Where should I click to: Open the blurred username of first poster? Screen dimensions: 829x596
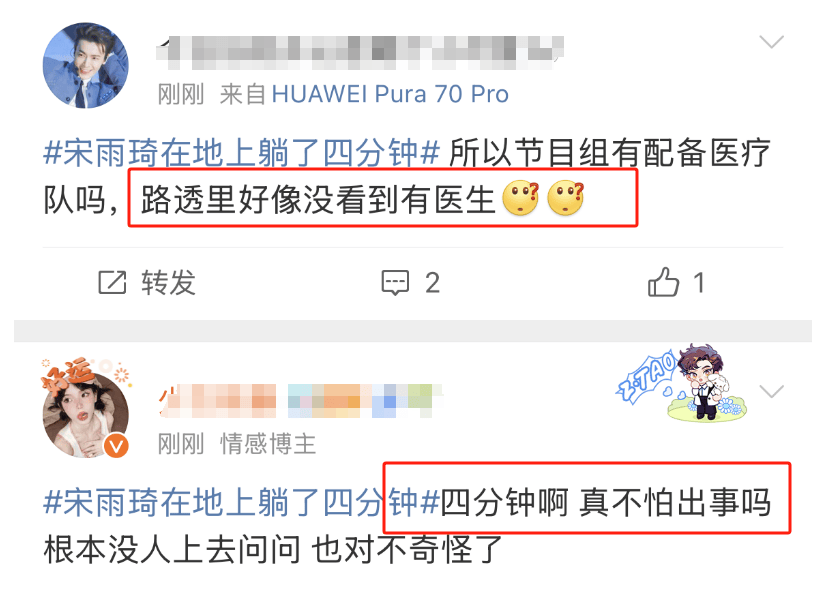[x=360, y=53]
